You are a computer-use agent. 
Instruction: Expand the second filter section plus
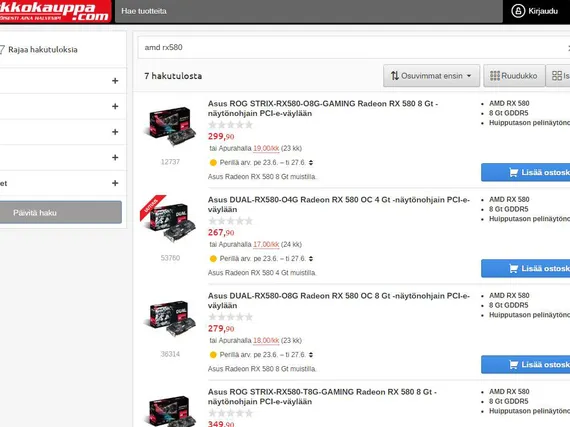pos(115,106)
